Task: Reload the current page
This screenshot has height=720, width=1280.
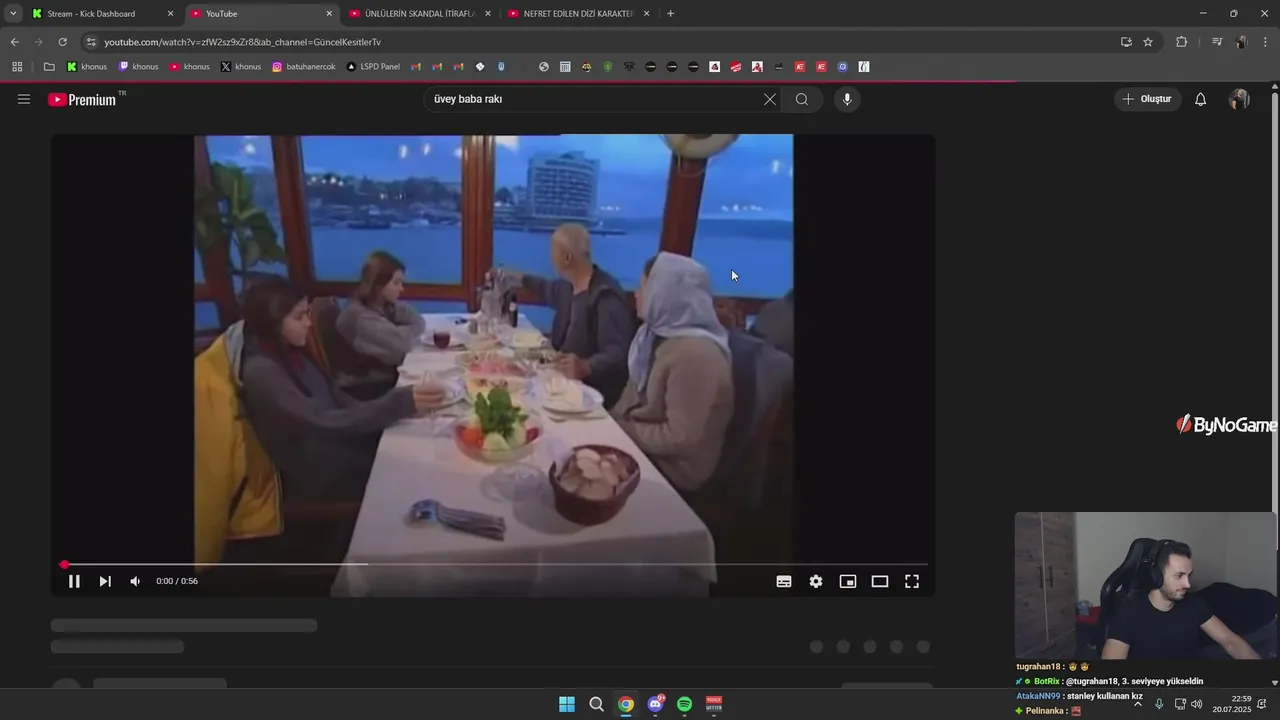Action: click(x=62, y=42)
